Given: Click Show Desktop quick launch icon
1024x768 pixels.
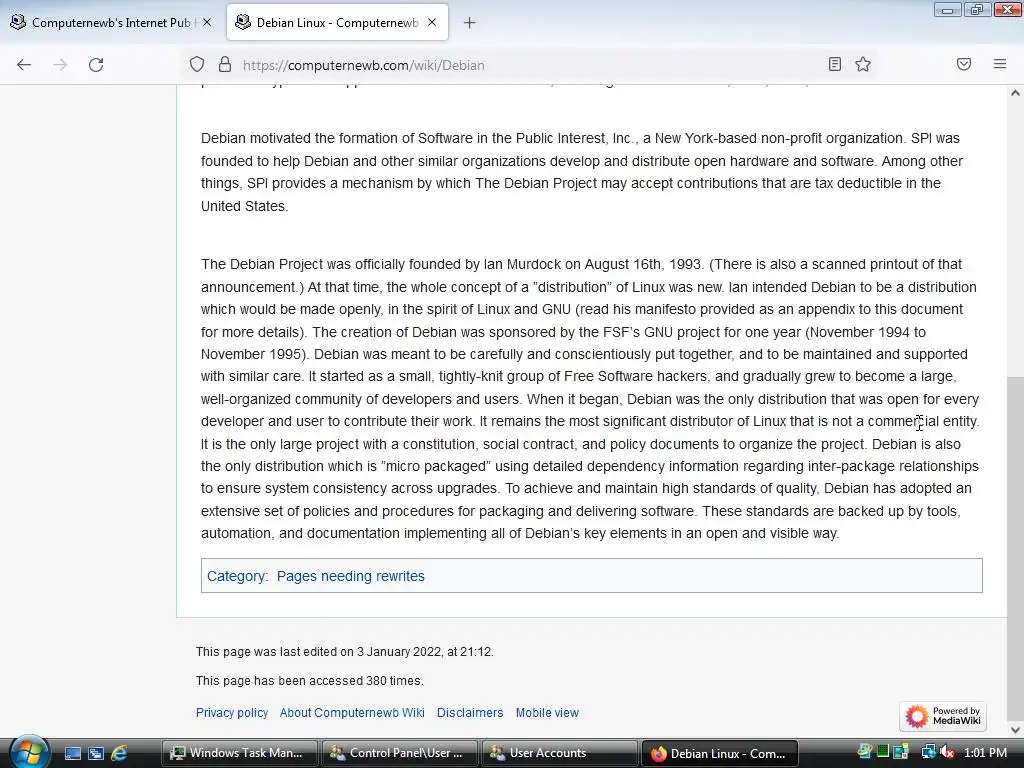Looking at the screenshot, I should 72,753.
